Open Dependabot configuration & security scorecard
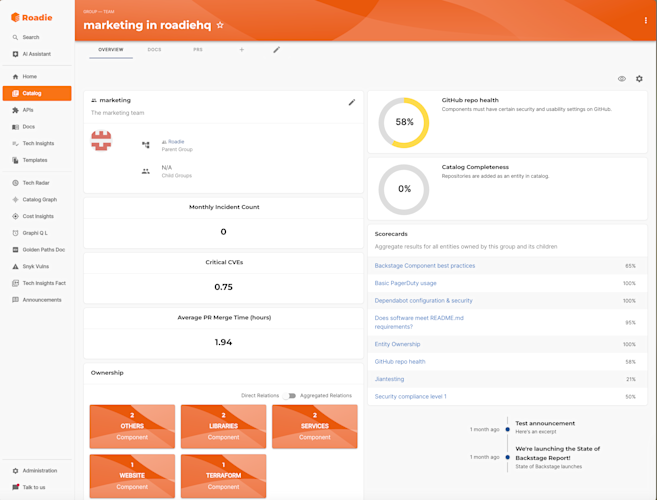The image size is (657, 500). point(424,301)
